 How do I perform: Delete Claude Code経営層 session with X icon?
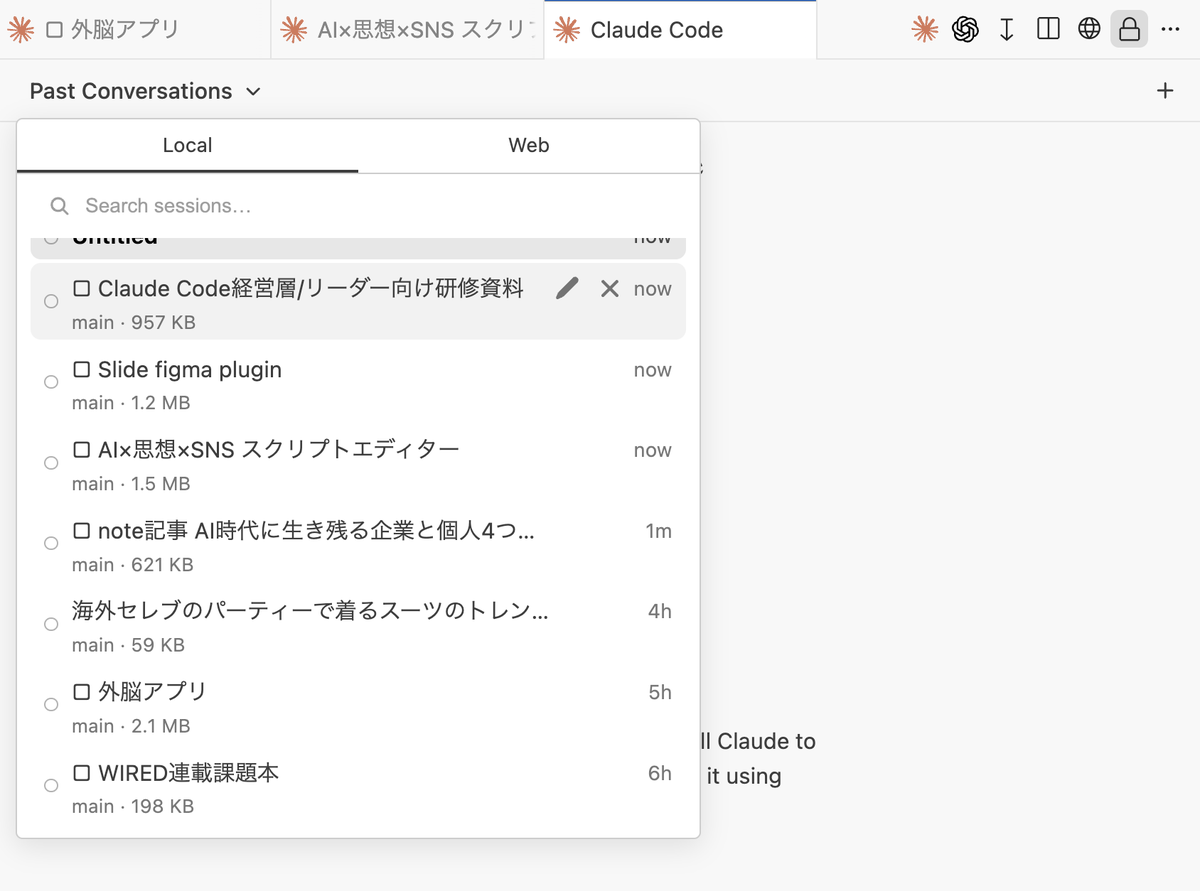[610, 289]
